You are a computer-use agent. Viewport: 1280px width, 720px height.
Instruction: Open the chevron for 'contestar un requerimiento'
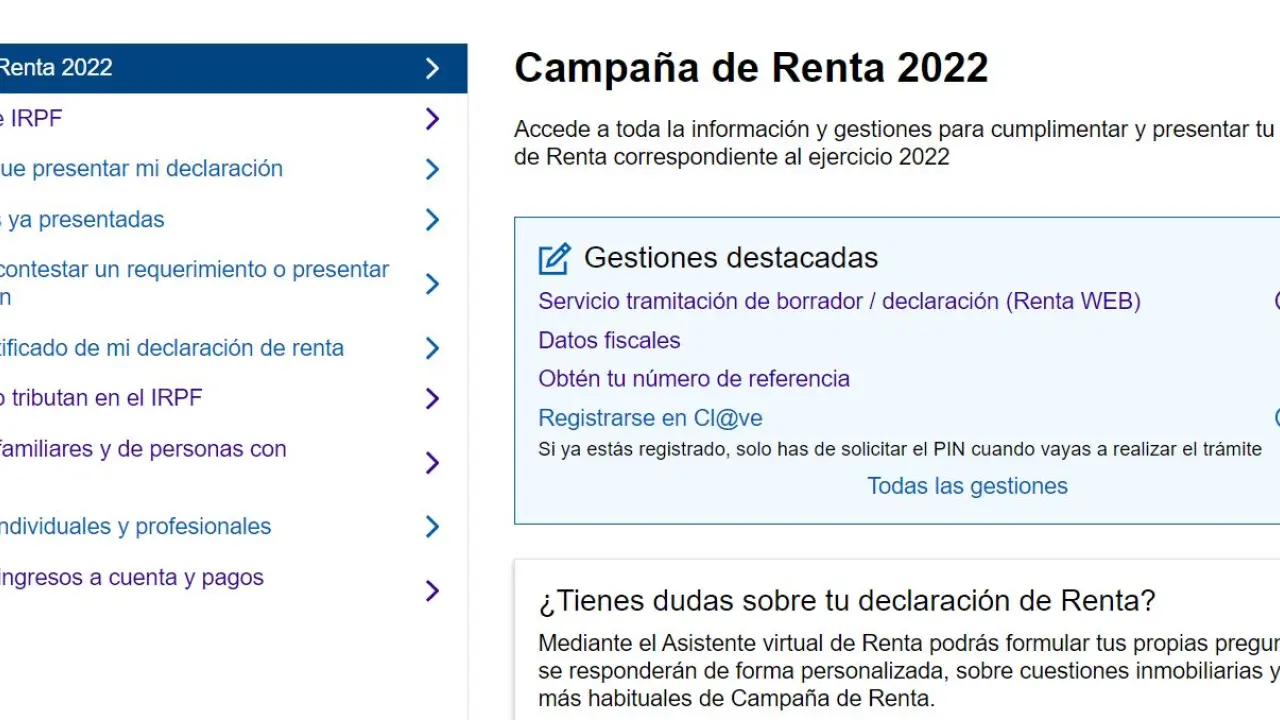click(x=432, y=284)
